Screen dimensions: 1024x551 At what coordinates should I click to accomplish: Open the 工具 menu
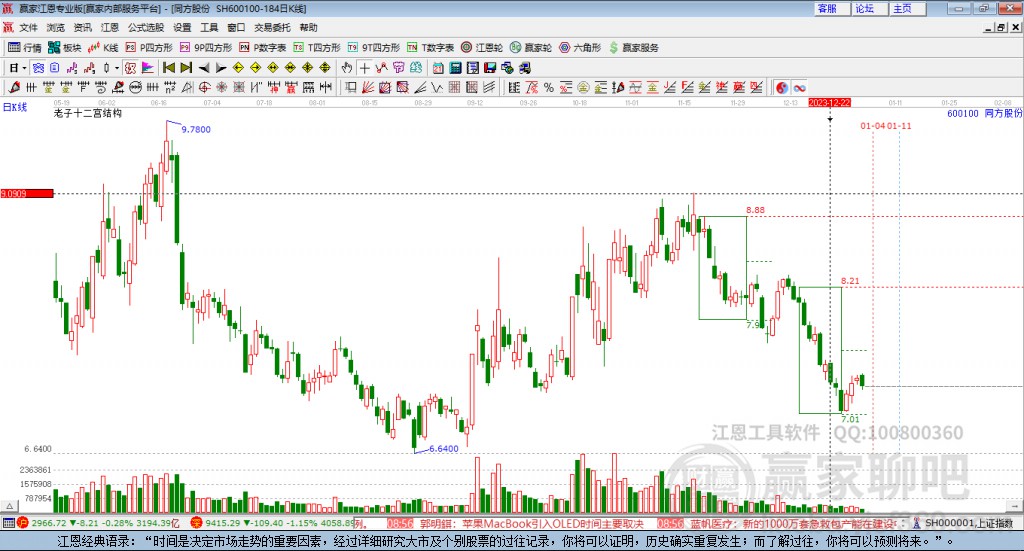pyautogui.click(x=209, y=27)
